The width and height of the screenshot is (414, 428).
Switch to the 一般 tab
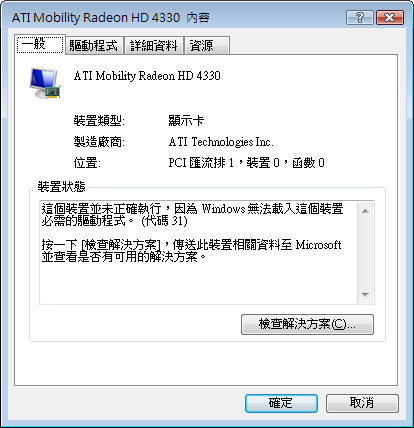[40, 44]
